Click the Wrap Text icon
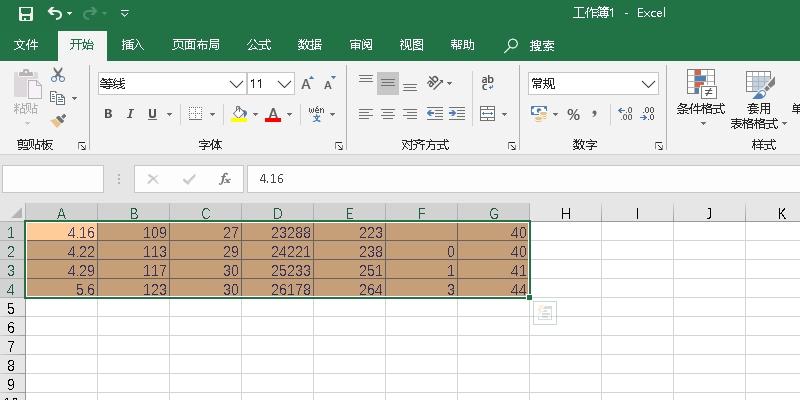This screenshot has height=400, width=800. [488, 83]
